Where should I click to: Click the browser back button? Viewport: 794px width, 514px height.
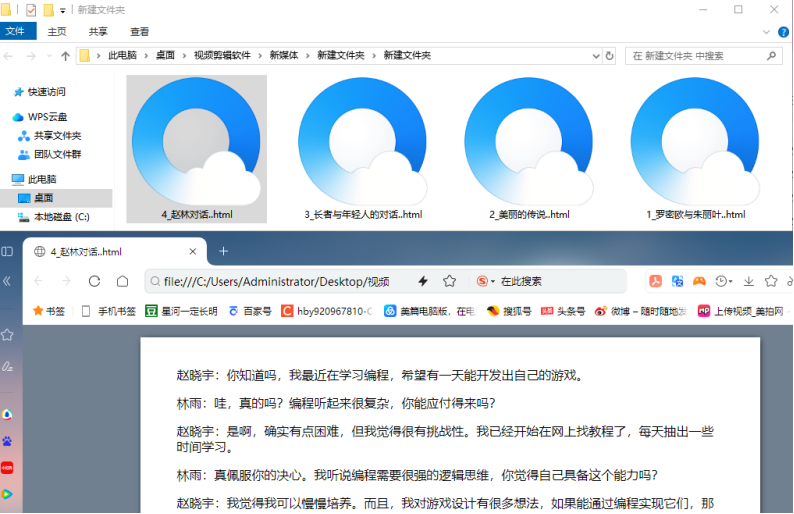click(x=38, y=281)
